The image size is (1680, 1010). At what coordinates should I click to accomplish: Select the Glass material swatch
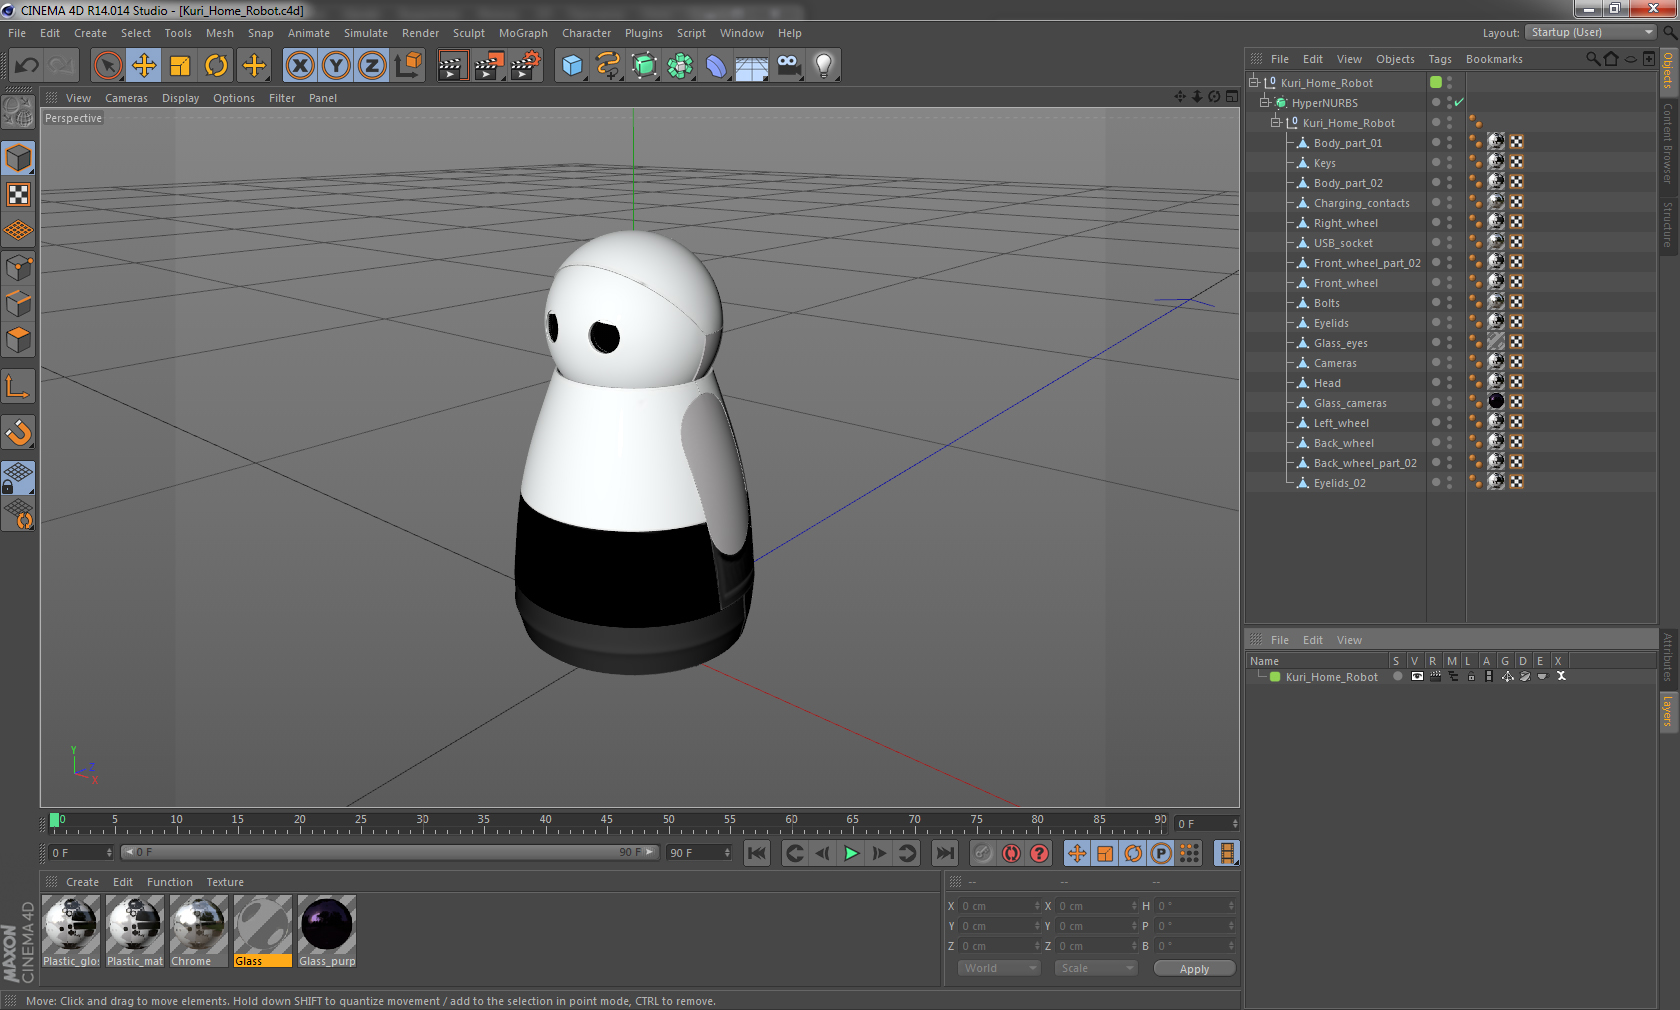click(262, 931)
